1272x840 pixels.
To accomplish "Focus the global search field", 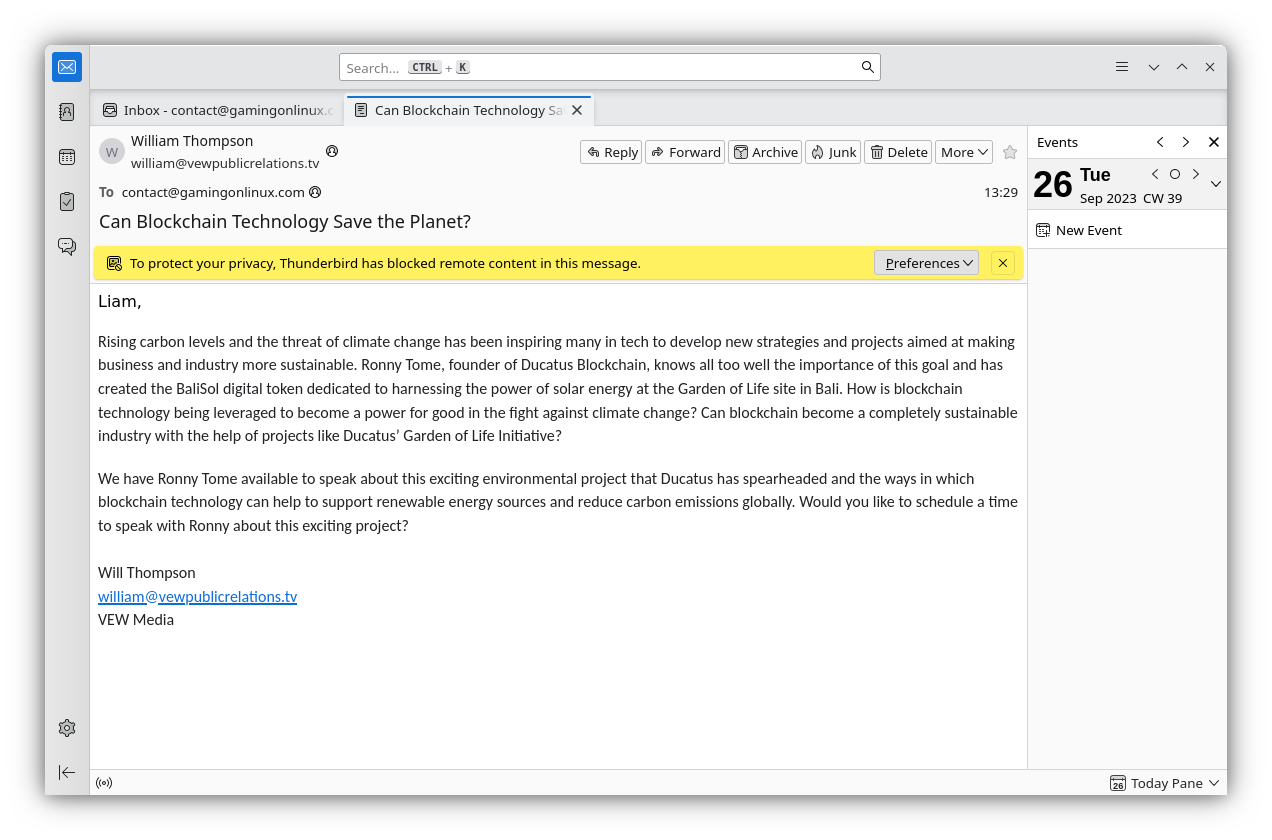I will 600,67.
